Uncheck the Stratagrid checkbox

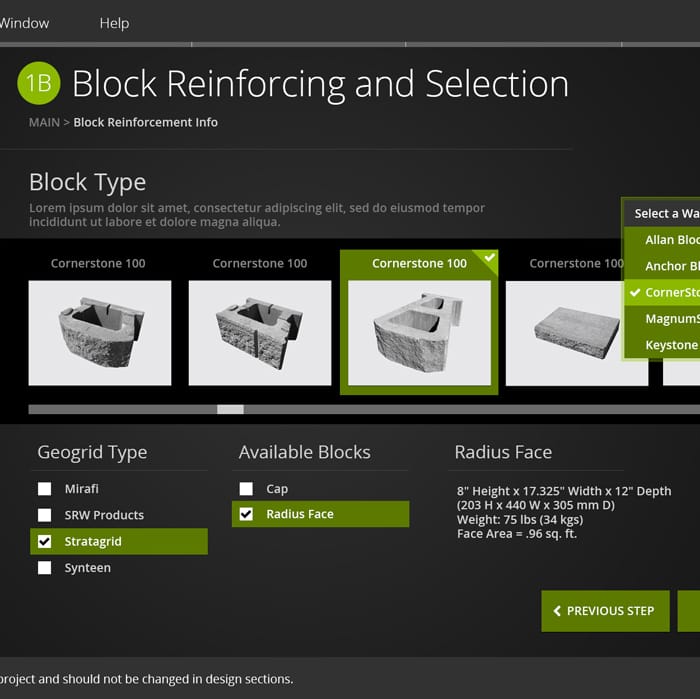45,541
